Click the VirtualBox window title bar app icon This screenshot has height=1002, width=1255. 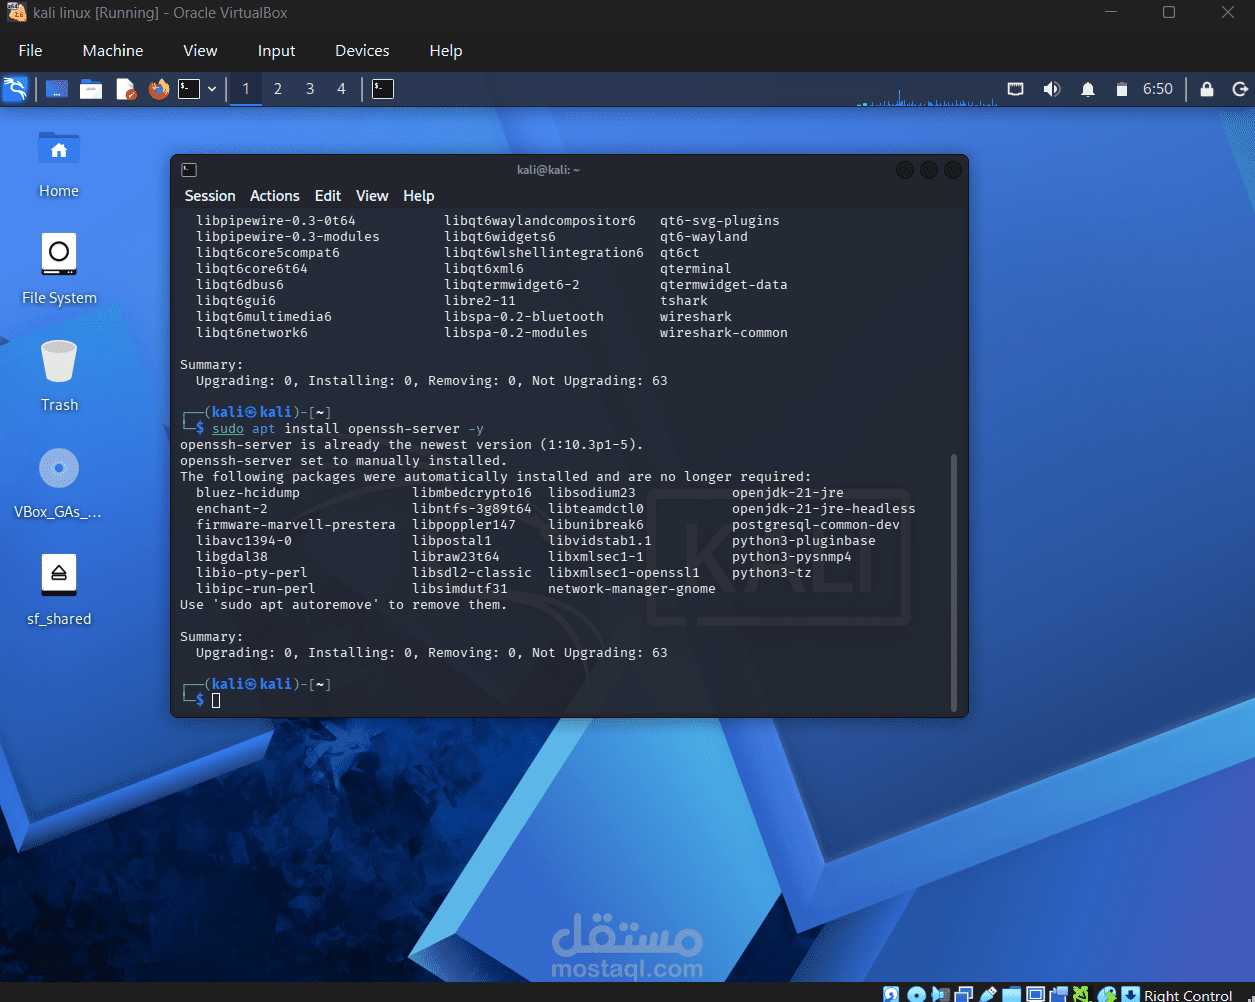tap(16, 13)
